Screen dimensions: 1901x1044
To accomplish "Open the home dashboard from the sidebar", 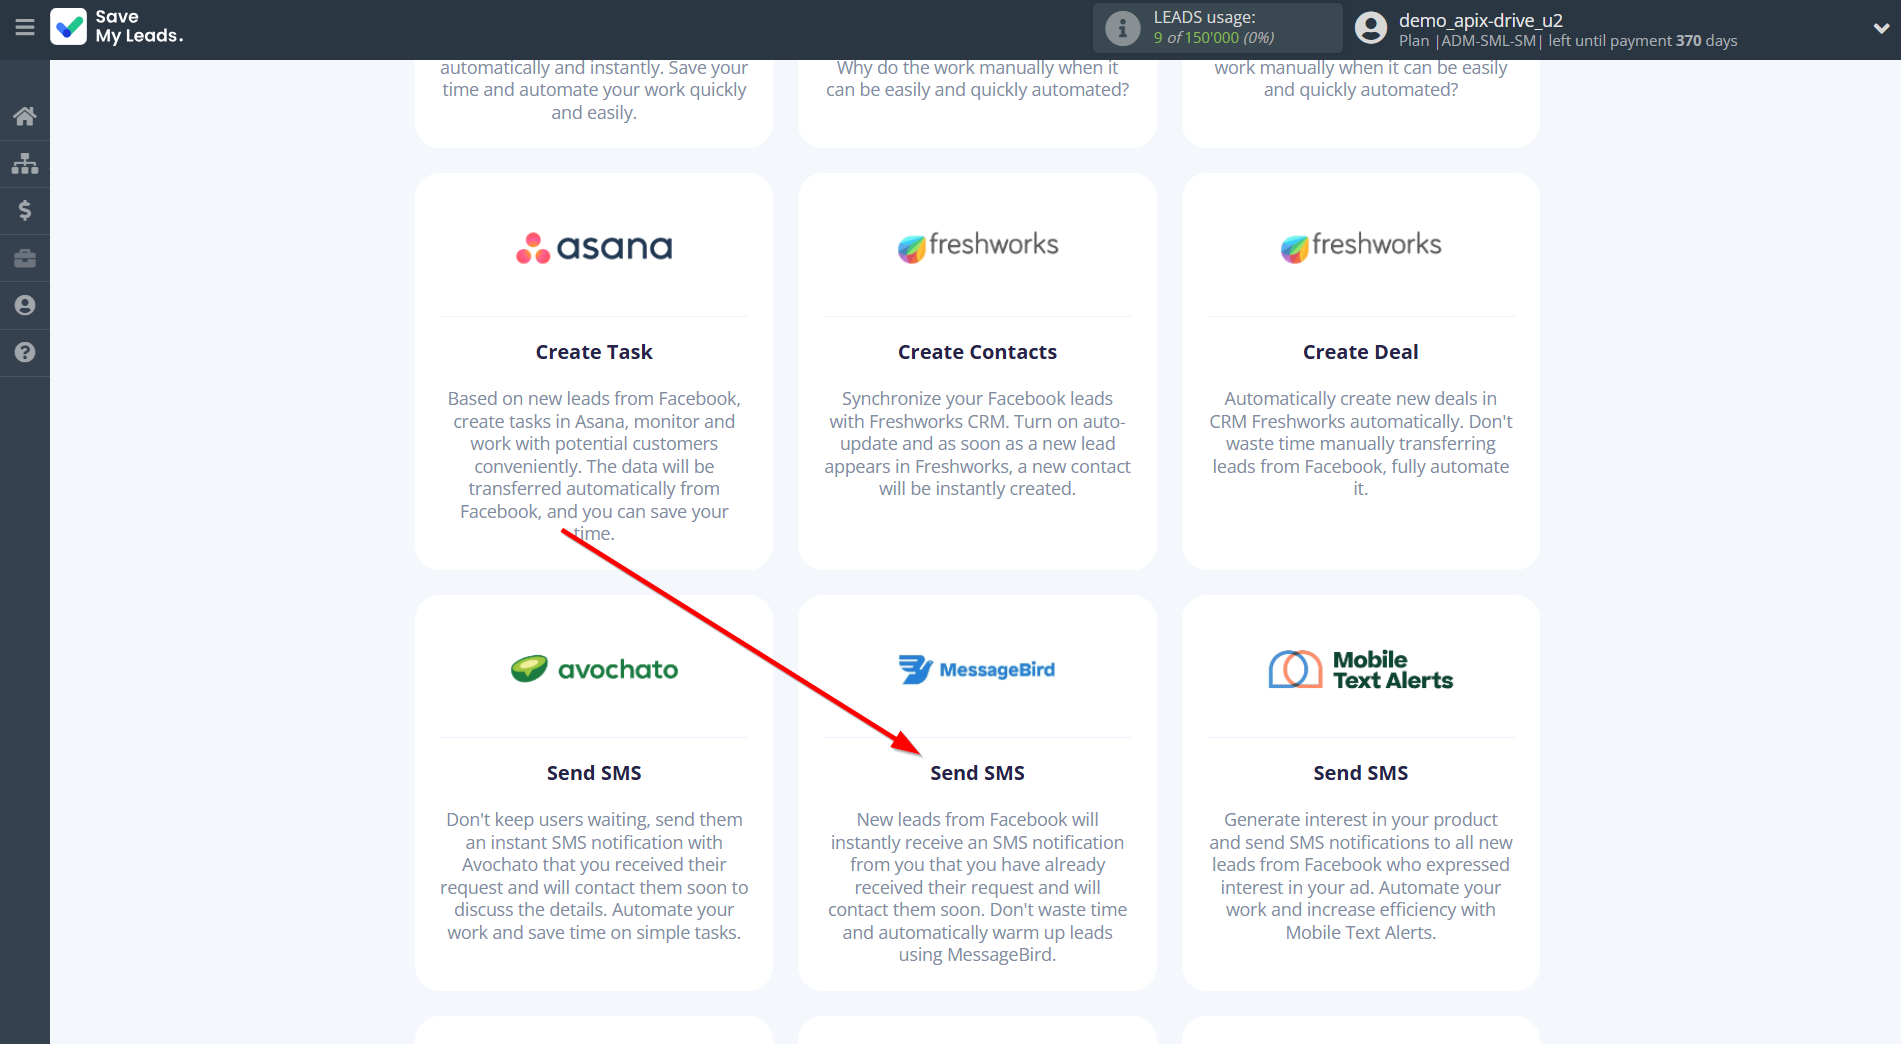I will click(24, 115).
